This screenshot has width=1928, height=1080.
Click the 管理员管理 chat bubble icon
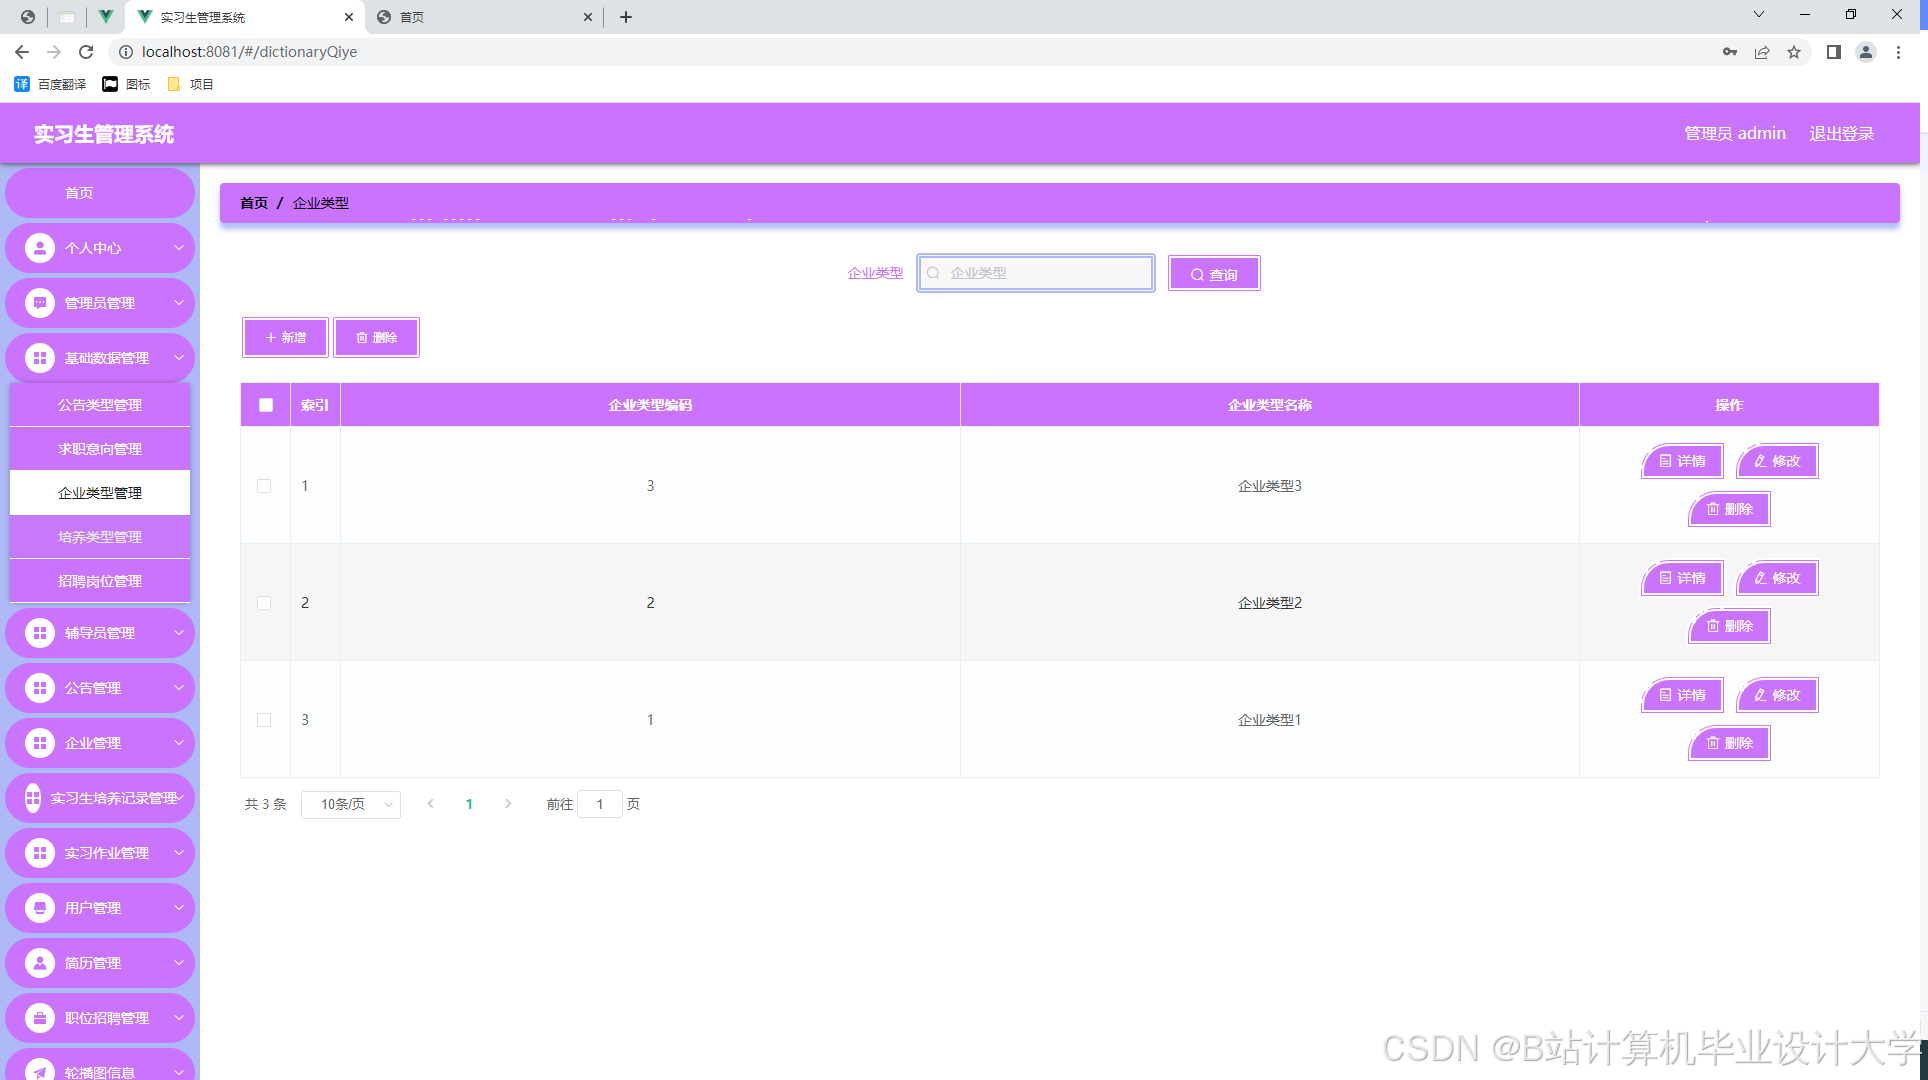click(40, 303)
